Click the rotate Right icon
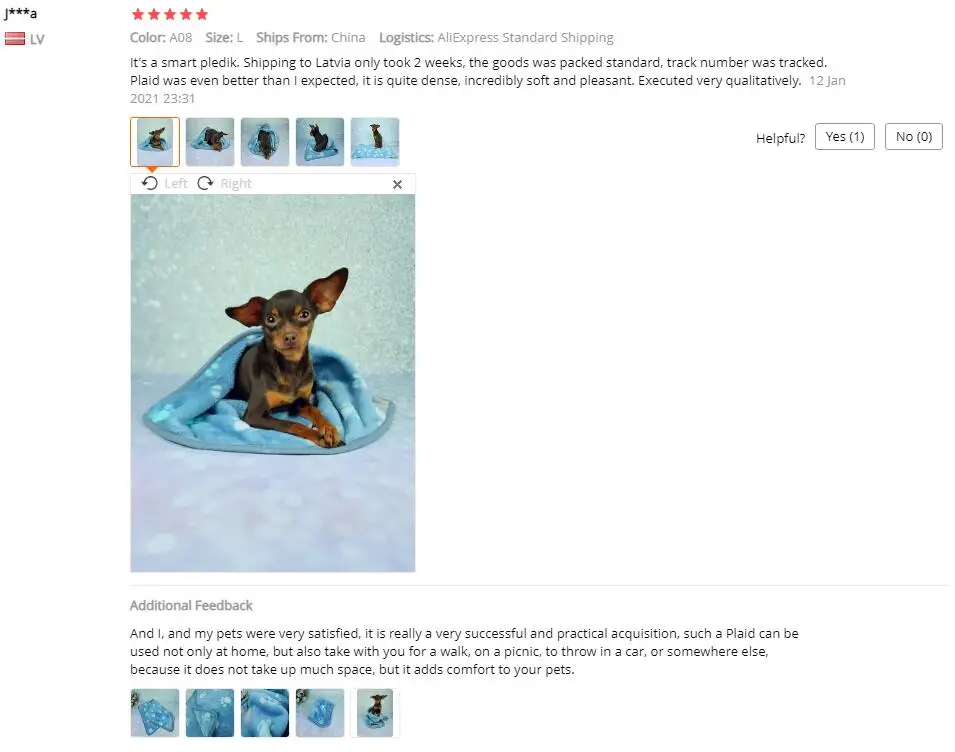This screenshot has height=752, width=955. pos(205,183)
